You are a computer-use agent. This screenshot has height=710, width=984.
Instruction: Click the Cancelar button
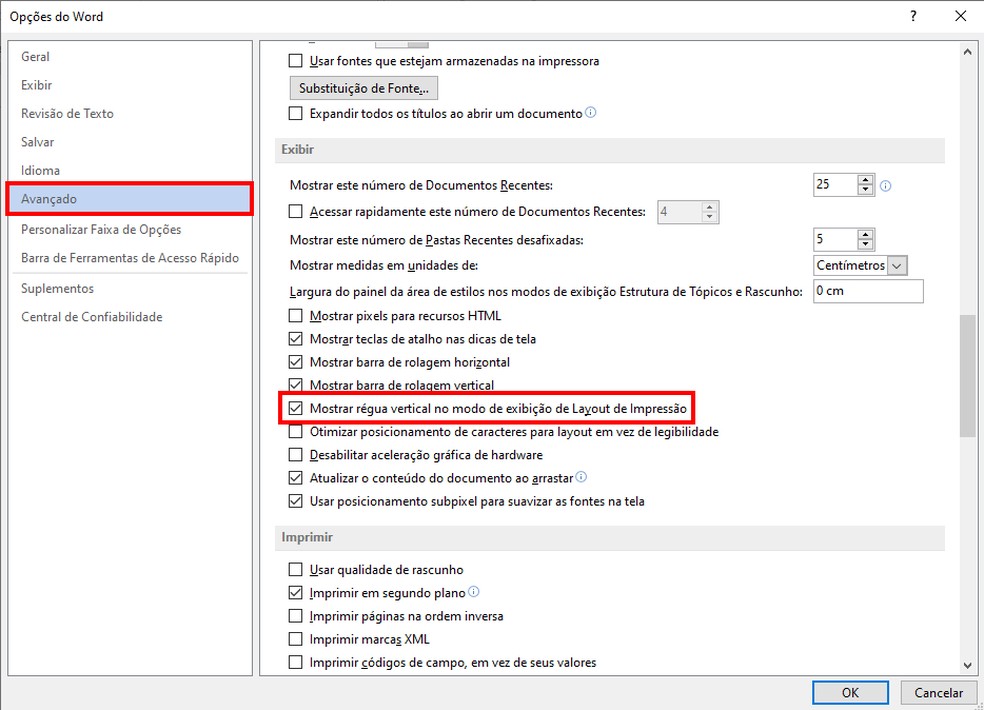coord(938,692)
